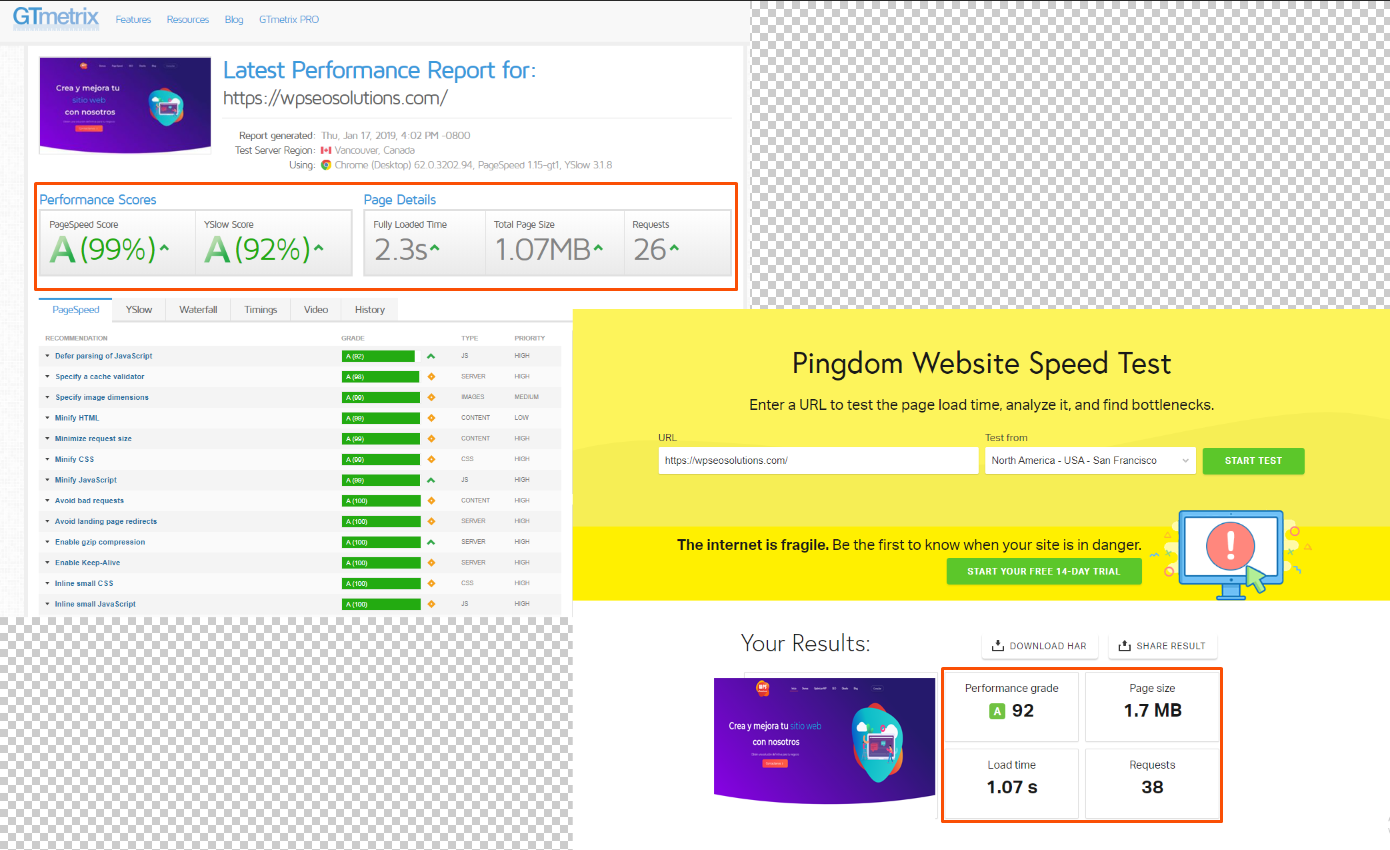Viewport: 1390px width, 850px height.
Task: Expand the Defer parsing of JavaScript recommendation
Action: point(47,356)
